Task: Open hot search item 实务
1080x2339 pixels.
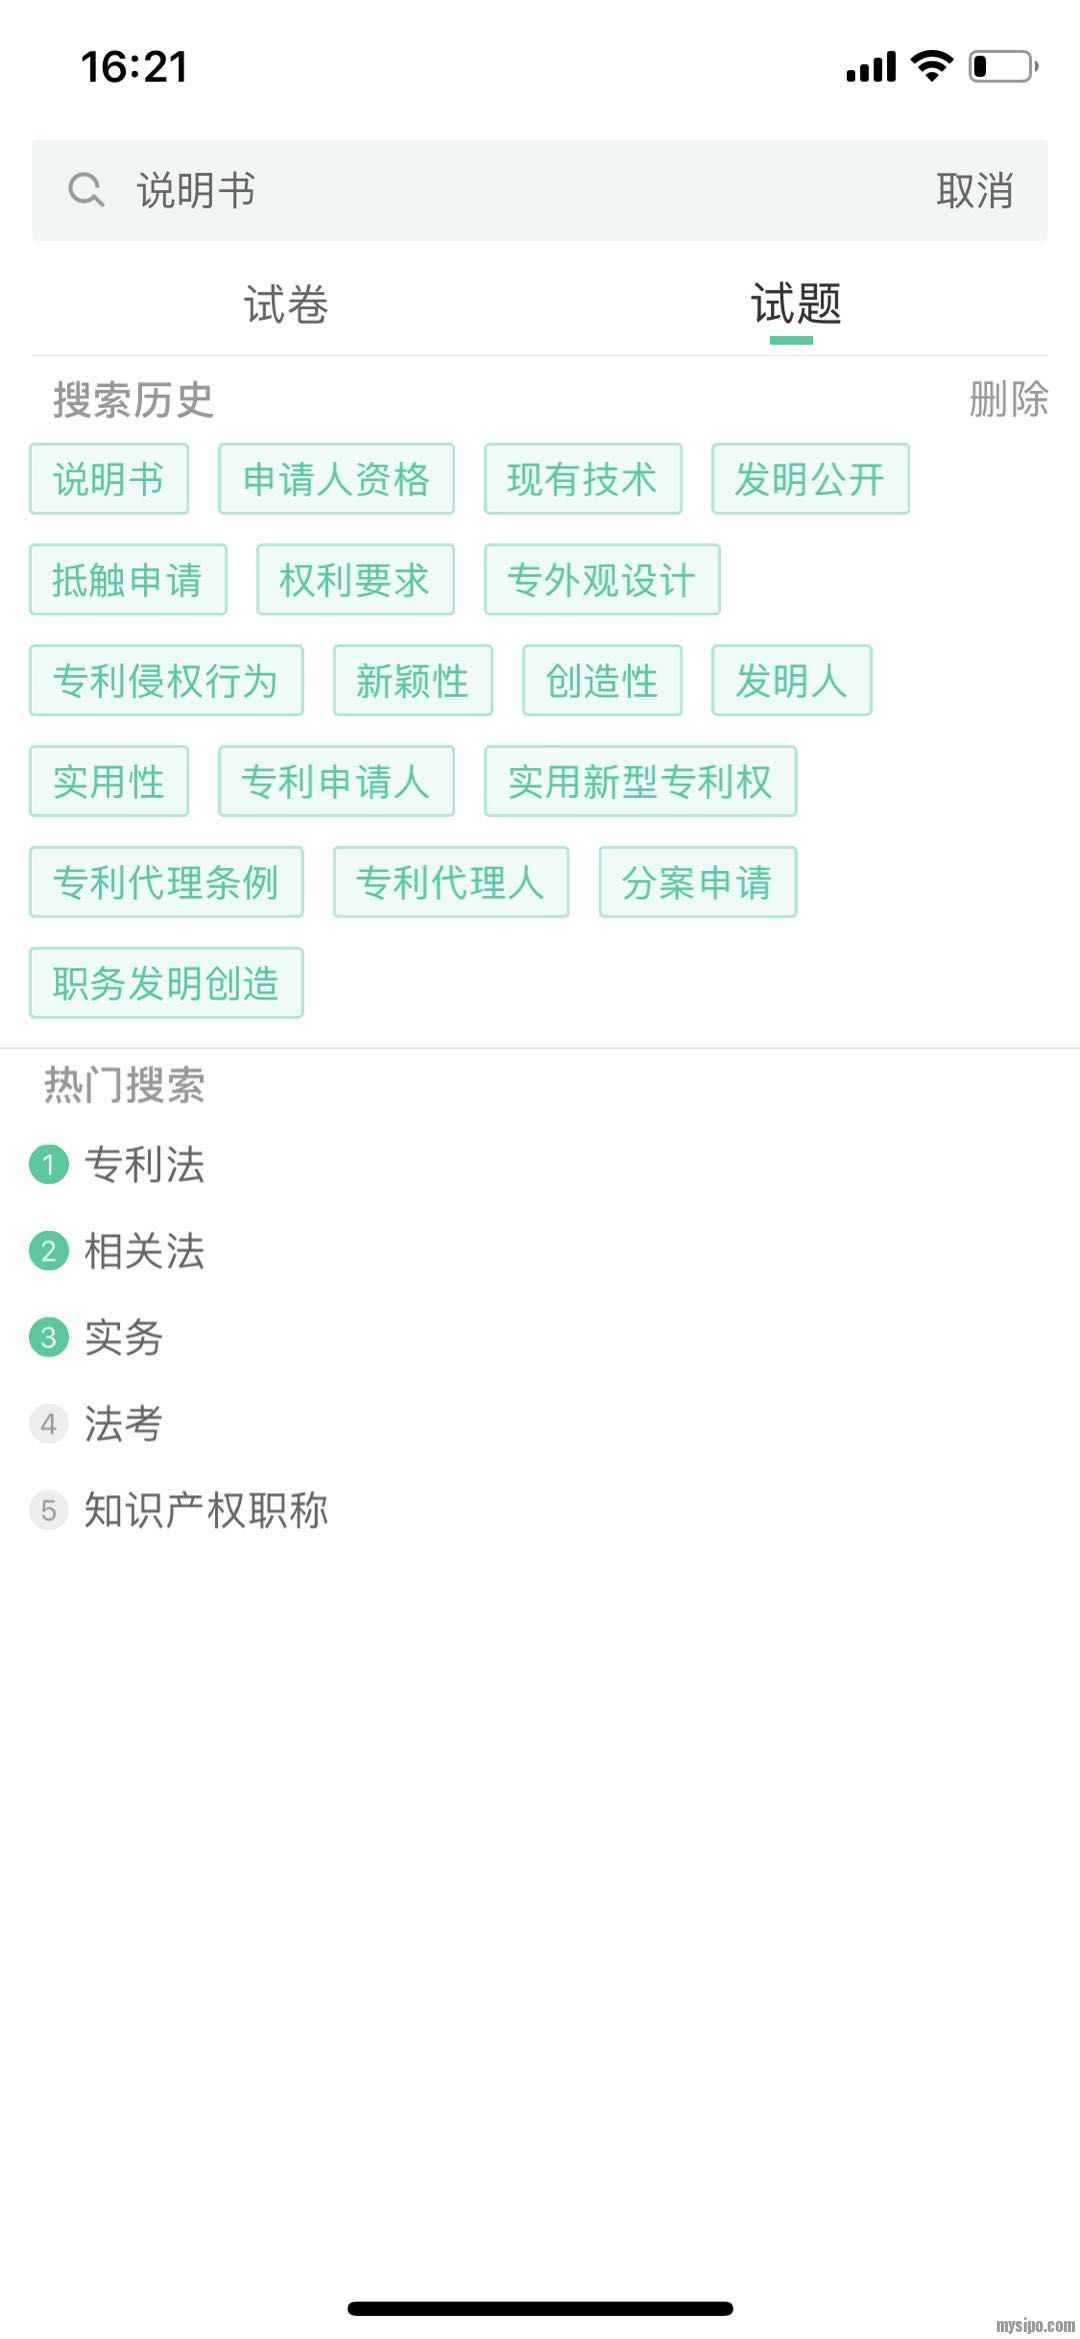Action: coord(124,1338)
